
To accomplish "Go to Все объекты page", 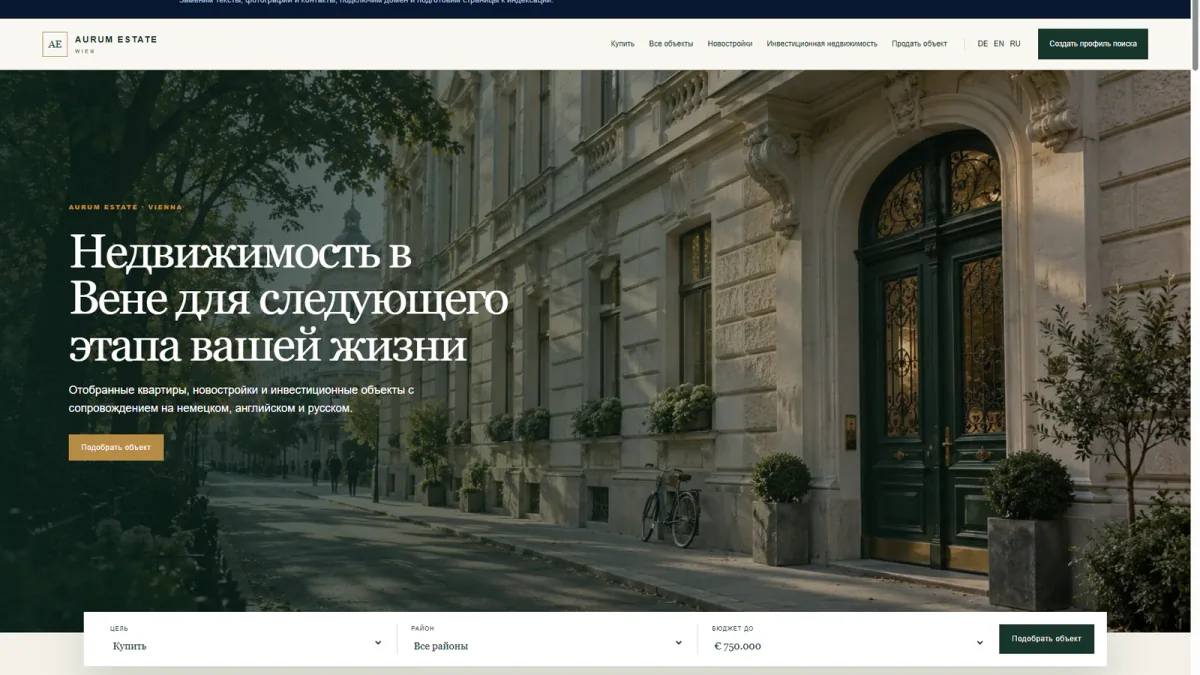I will point(671,44).
